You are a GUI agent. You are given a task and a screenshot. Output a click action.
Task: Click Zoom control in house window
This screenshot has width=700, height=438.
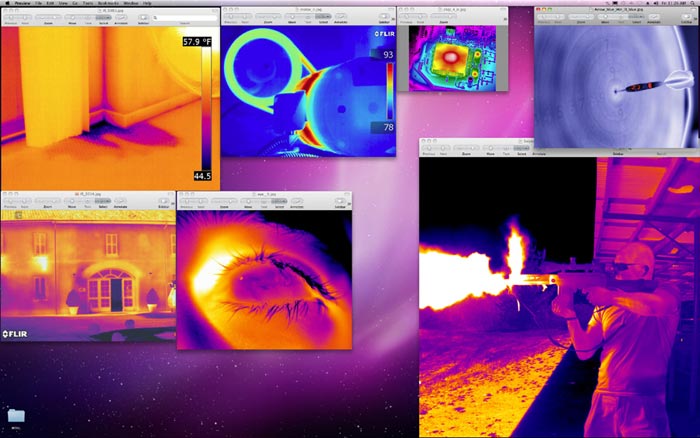click(47, 201)
